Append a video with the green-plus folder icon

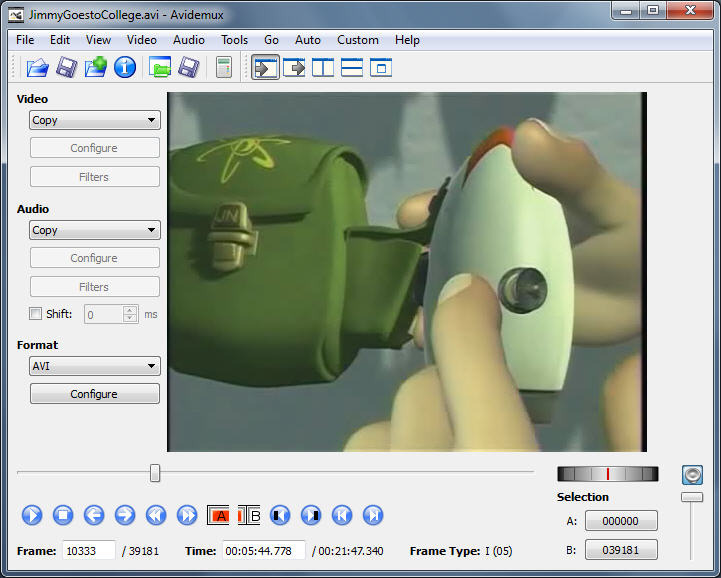[x=96, y=68]
